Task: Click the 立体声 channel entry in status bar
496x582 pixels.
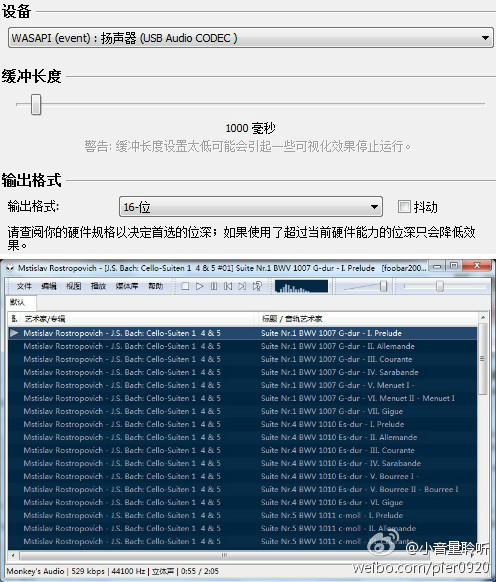Action: pos(163,571)
